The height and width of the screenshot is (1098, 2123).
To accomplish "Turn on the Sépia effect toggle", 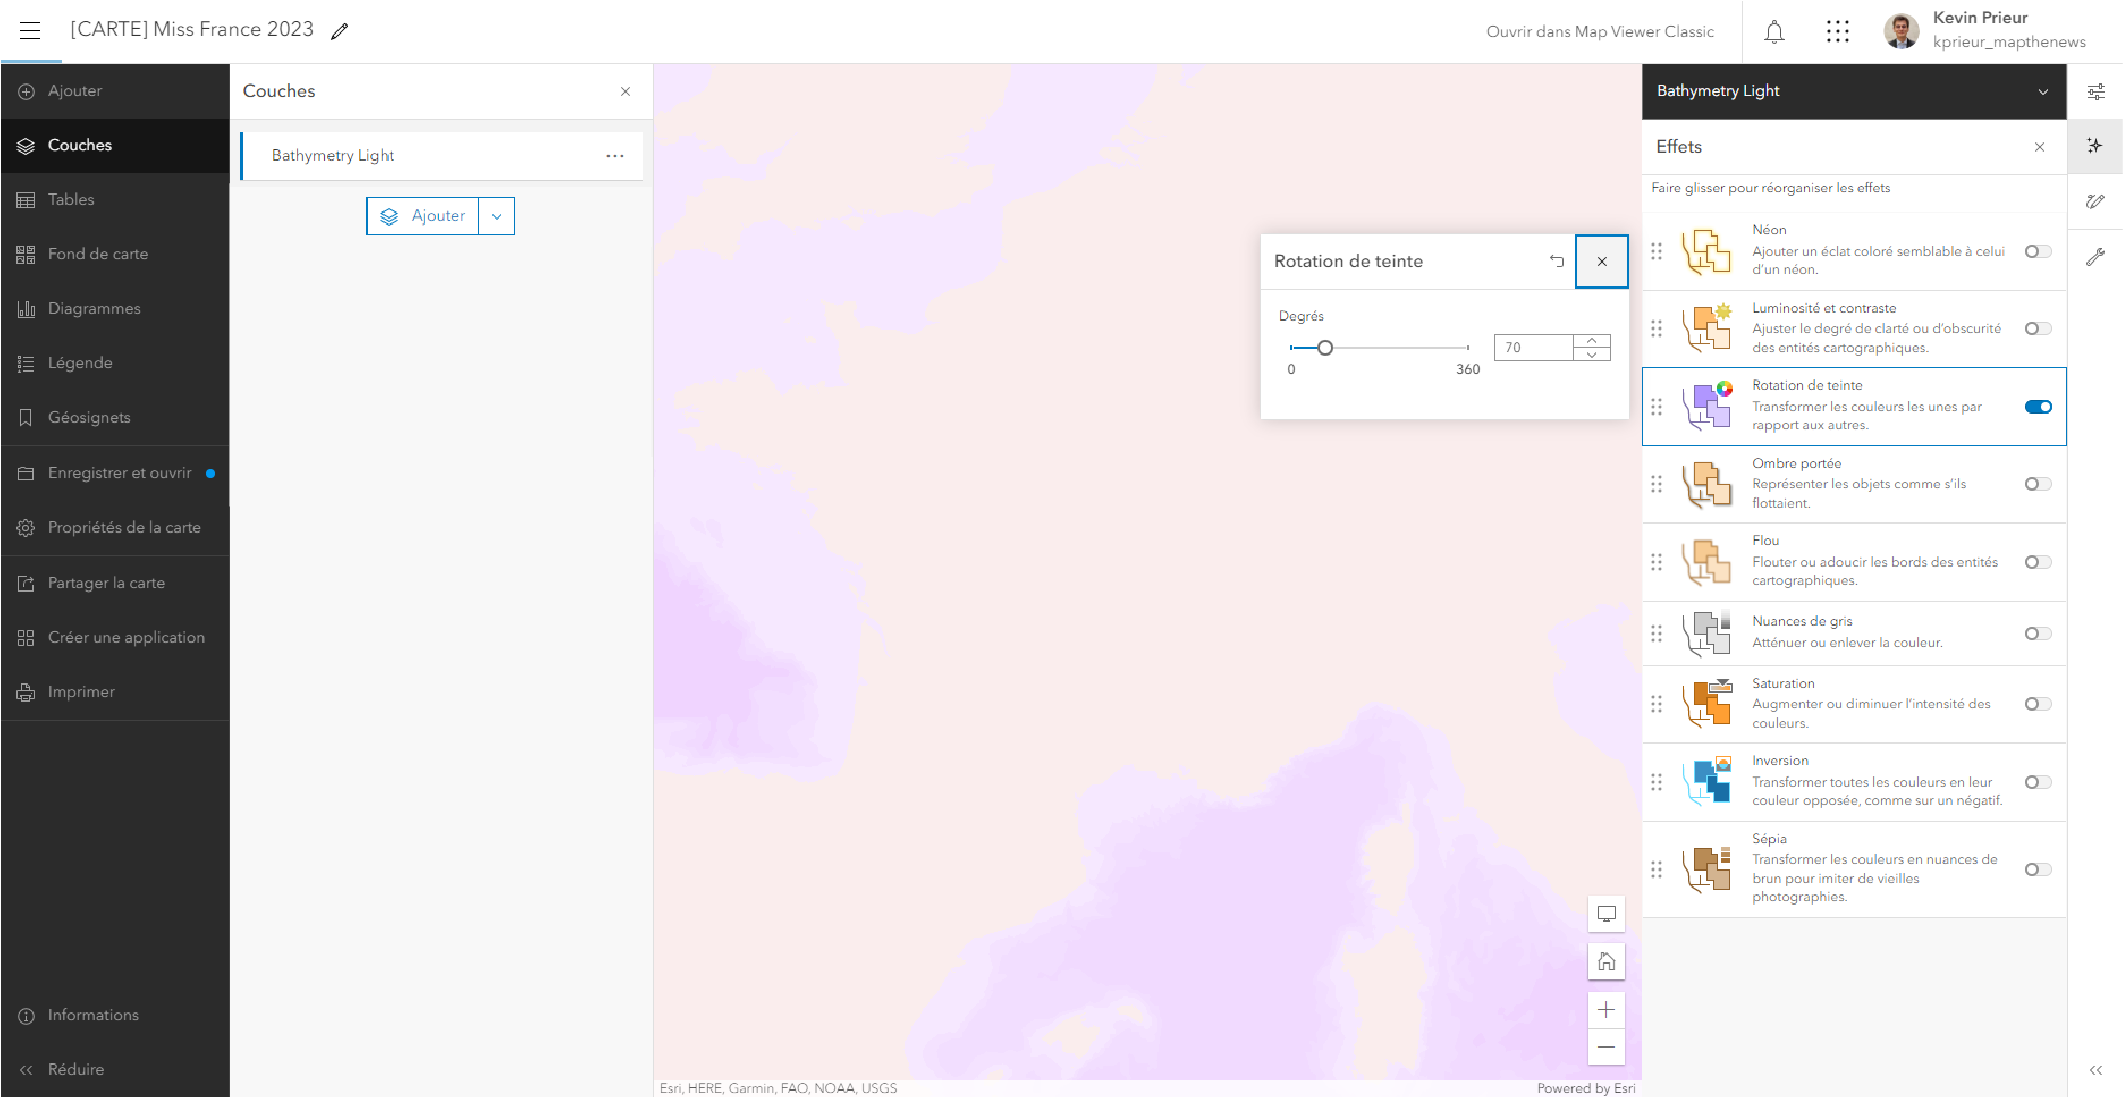I will [x=2037, y=869].
